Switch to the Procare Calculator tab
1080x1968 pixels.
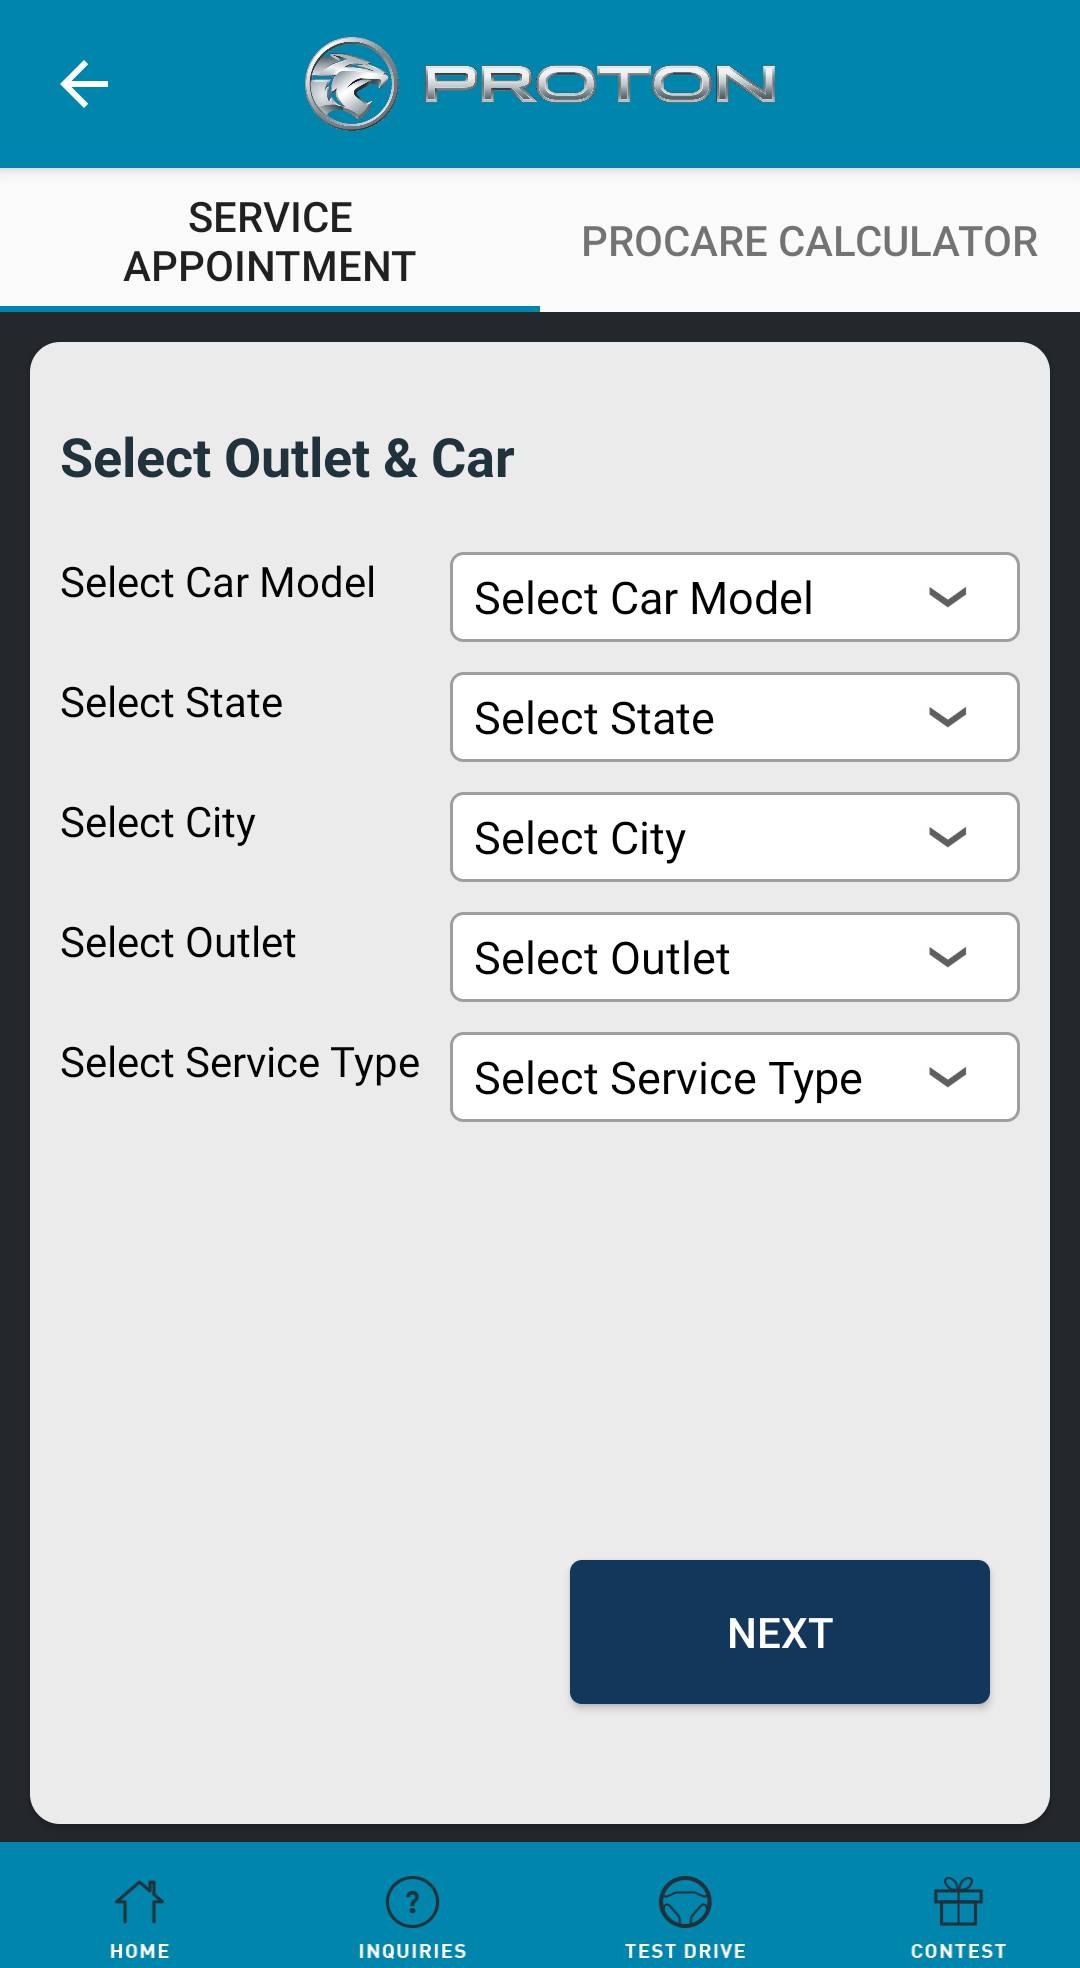[809, 241]
